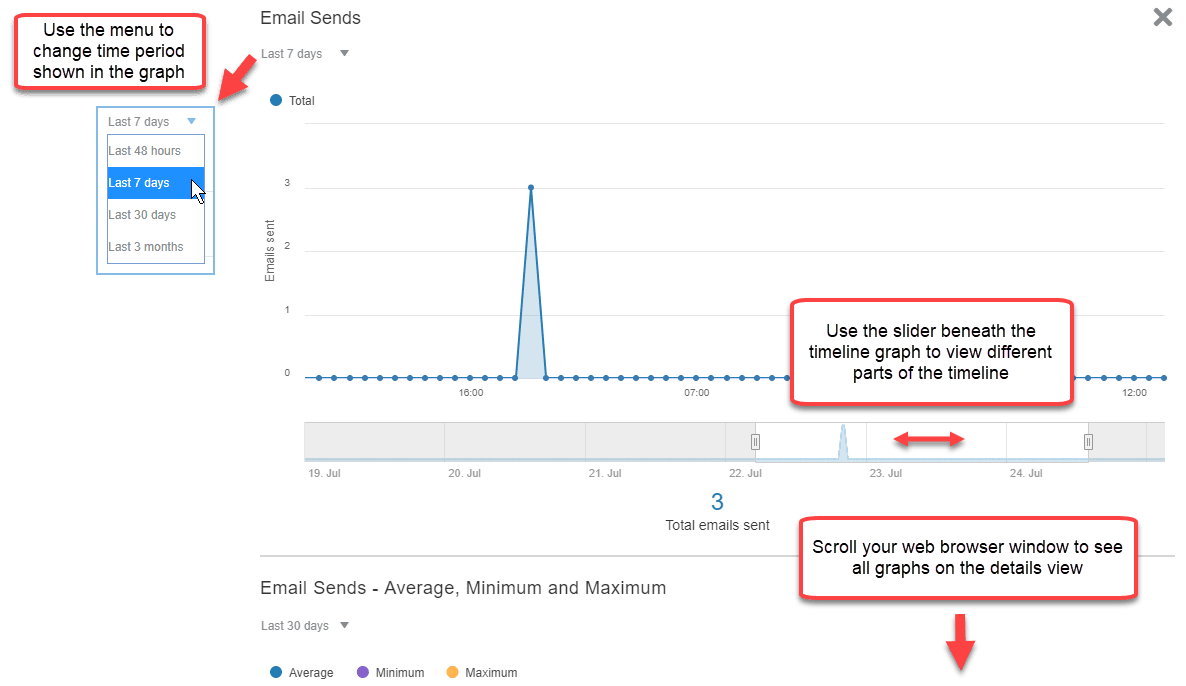Click the yellow Maximum legend icon
Viewport: 1186px width, 686px height.
(x=450, y=672)
